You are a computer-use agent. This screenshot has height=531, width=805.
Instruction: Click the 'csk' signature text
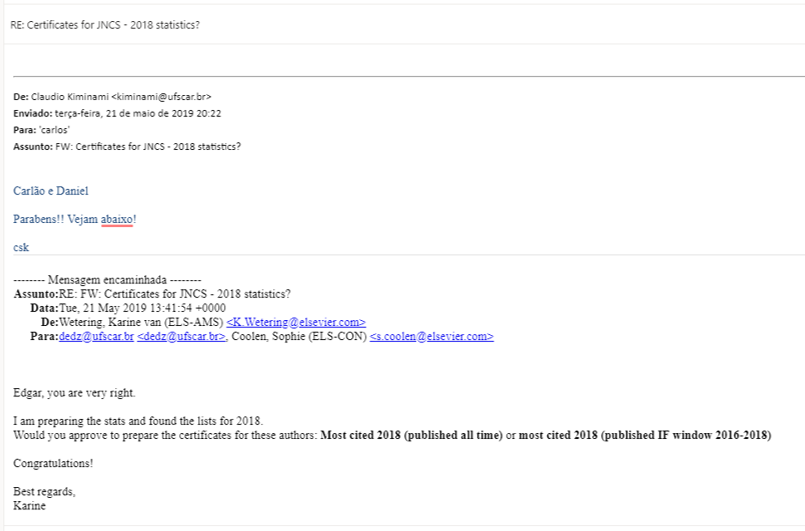click(x=21, y=248)
